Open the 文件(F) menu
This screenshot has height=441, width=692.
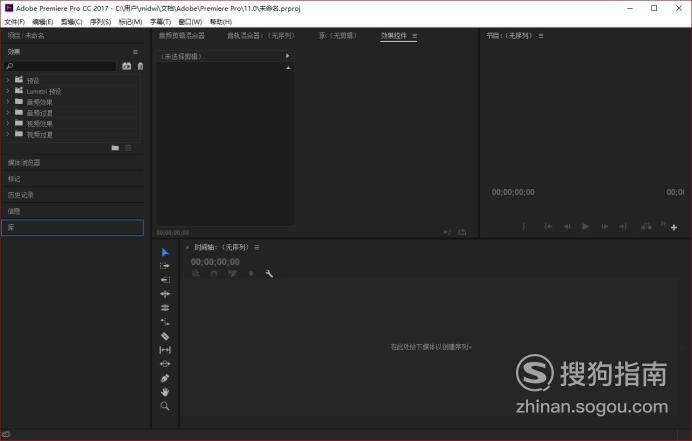tap(14, 22)
